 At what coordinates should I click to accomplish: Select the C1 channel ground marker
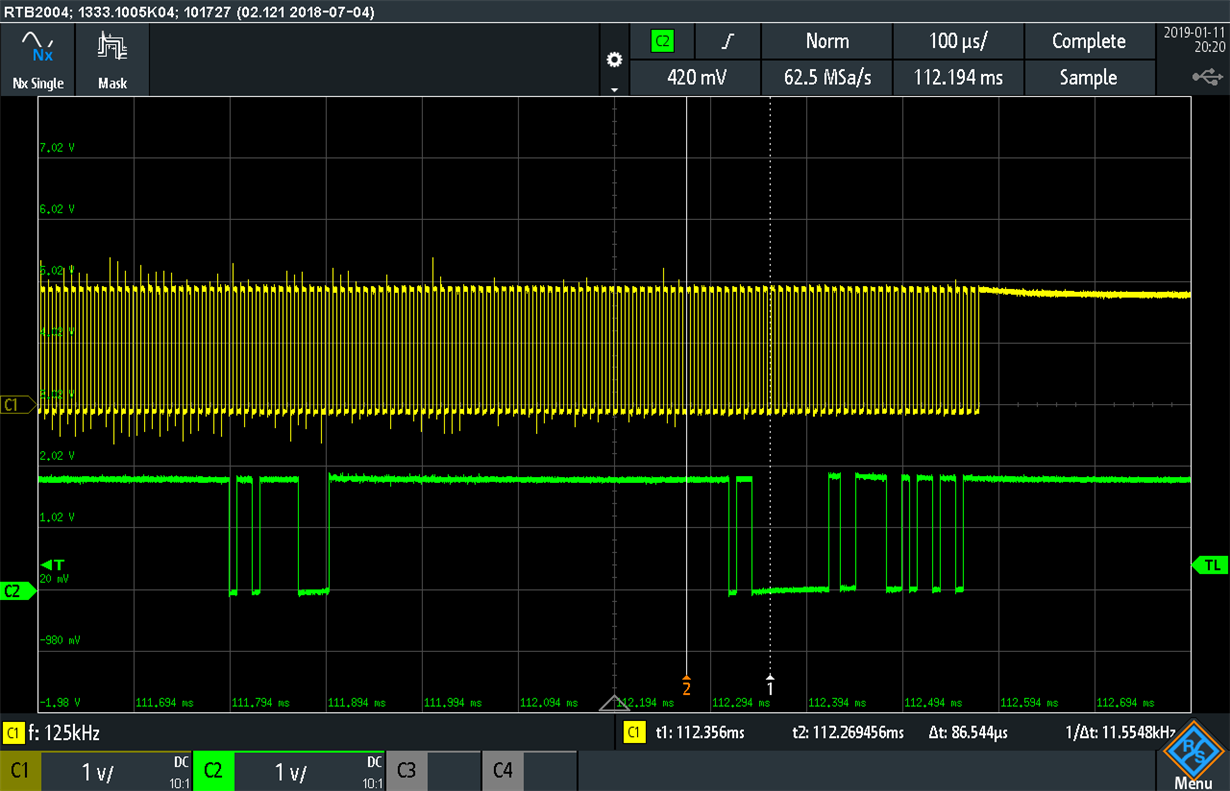click(x=18, y=405)
